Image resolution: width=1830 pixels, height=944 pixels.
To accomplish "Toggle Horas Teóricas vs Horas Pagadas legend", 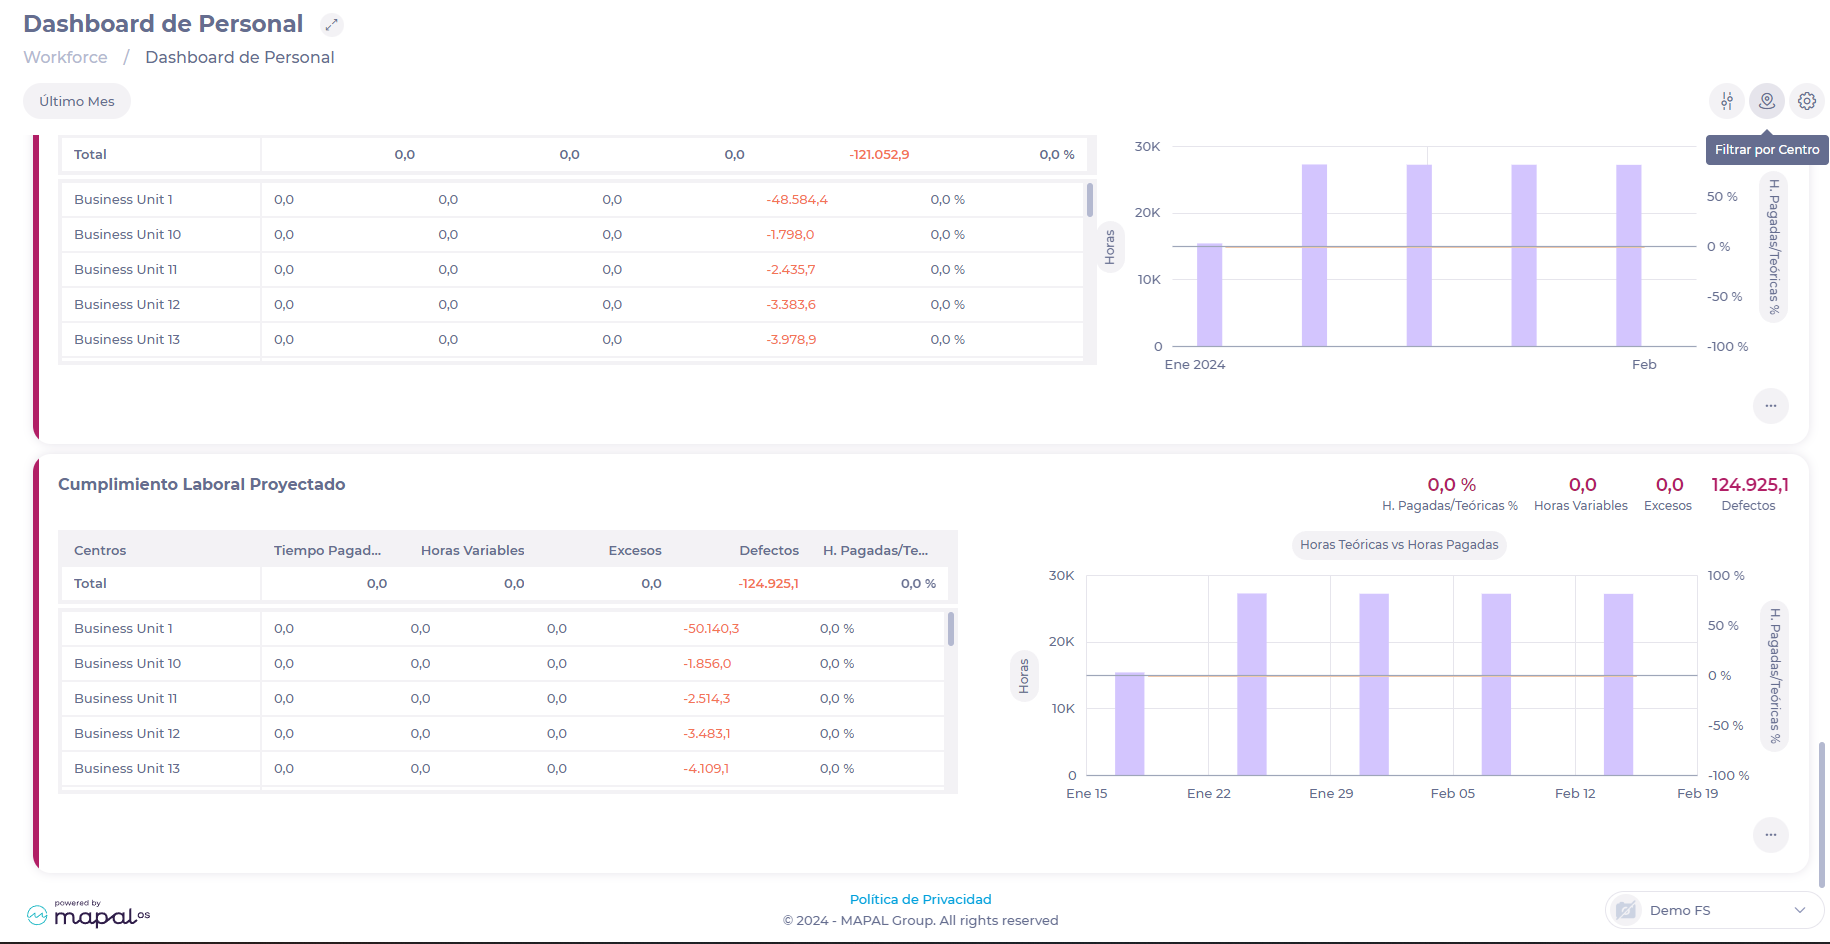I will tap(1398, 545).
